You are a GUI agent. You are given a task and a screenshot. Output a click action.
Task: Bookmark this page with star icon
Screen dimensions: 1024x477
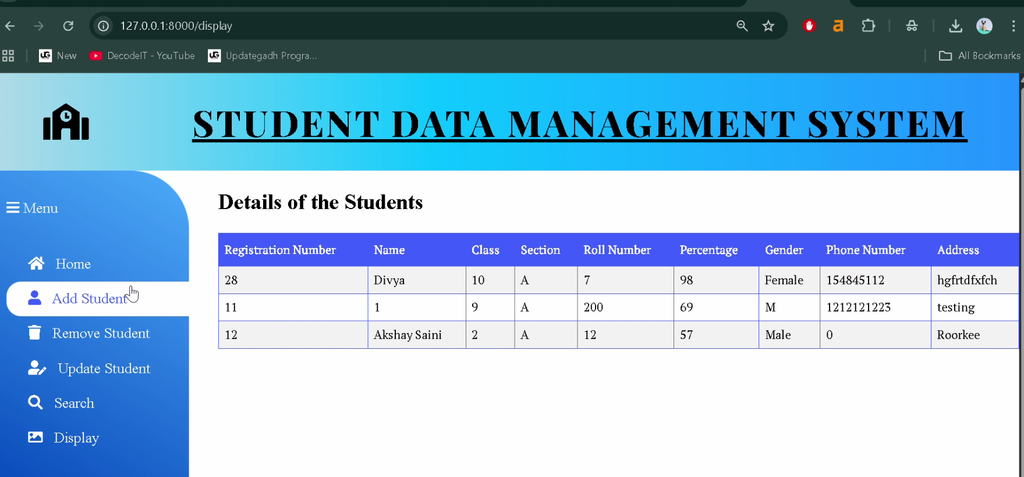pyautogui.click(x=769, y=26)
